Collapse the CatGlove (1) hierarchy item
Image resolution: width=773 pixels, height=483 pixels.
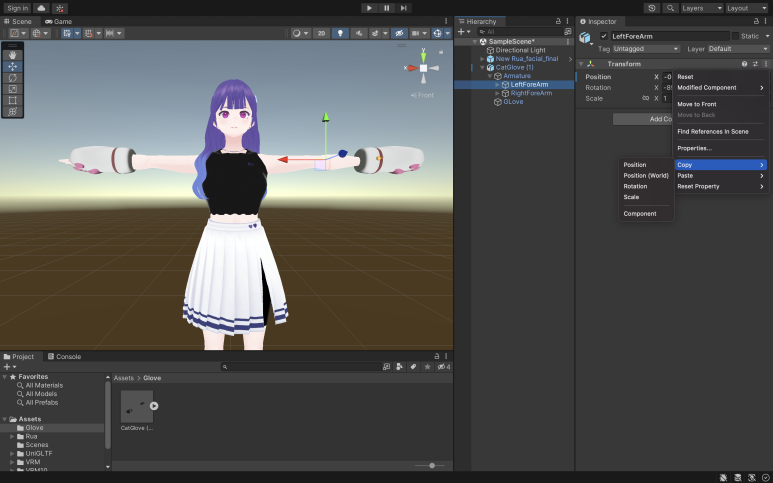click(x=483, y=68)
